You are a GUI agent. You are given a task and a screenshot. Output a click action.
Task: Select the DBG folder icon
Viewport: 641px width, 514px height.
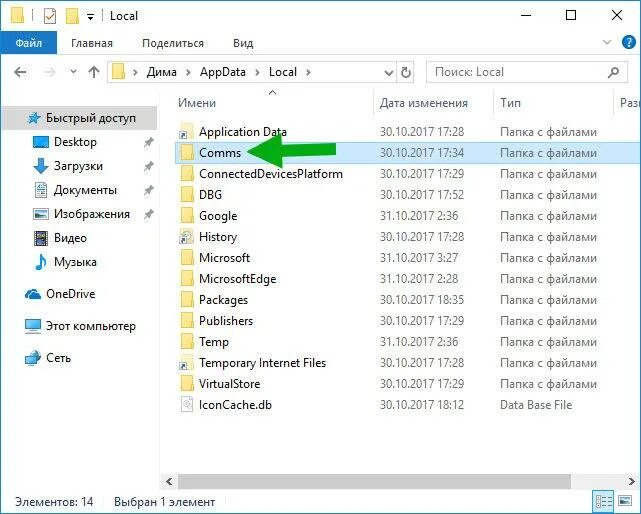tap(187, 195)
